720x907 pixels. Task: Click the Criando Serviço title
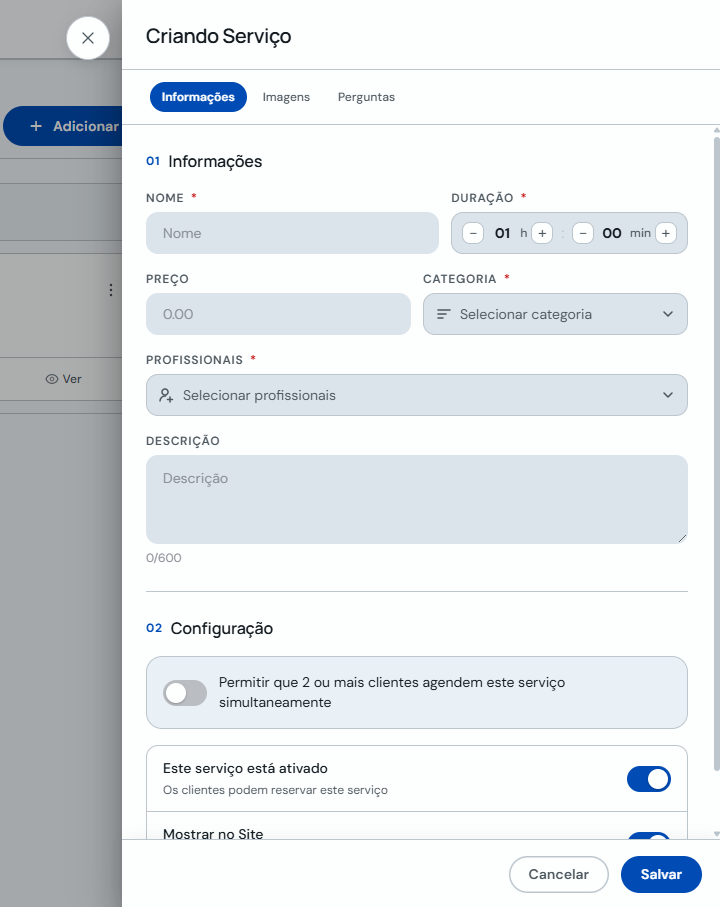click(x=219, y=36)
